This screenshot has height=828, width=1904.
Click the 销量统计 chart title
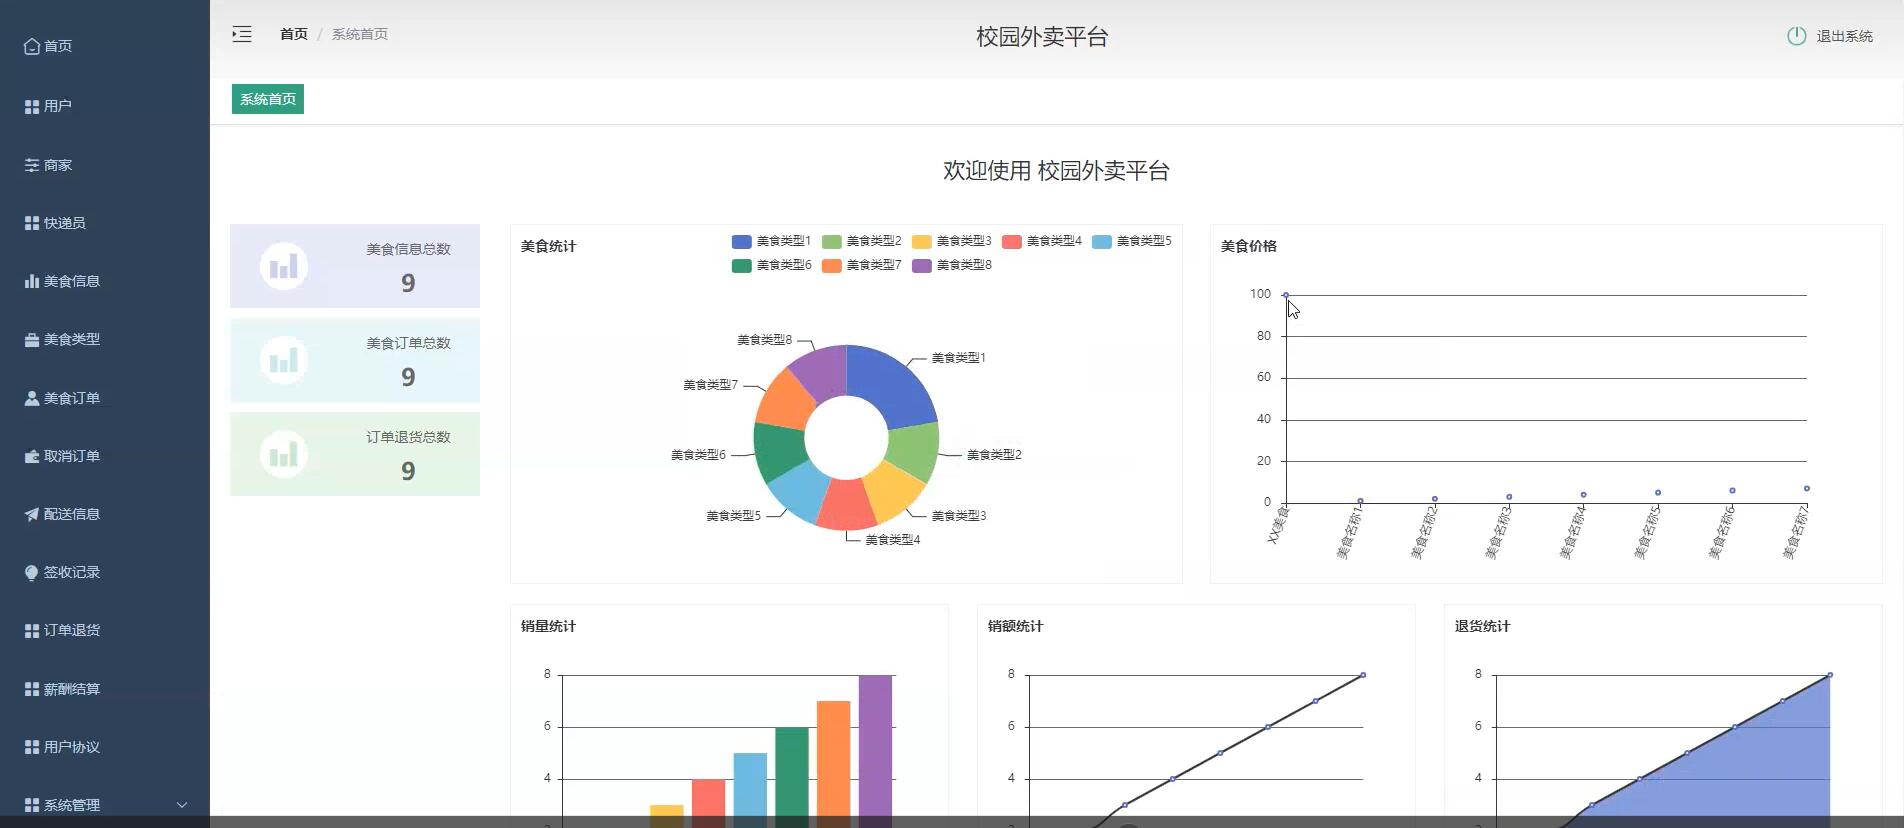[548, 626]
